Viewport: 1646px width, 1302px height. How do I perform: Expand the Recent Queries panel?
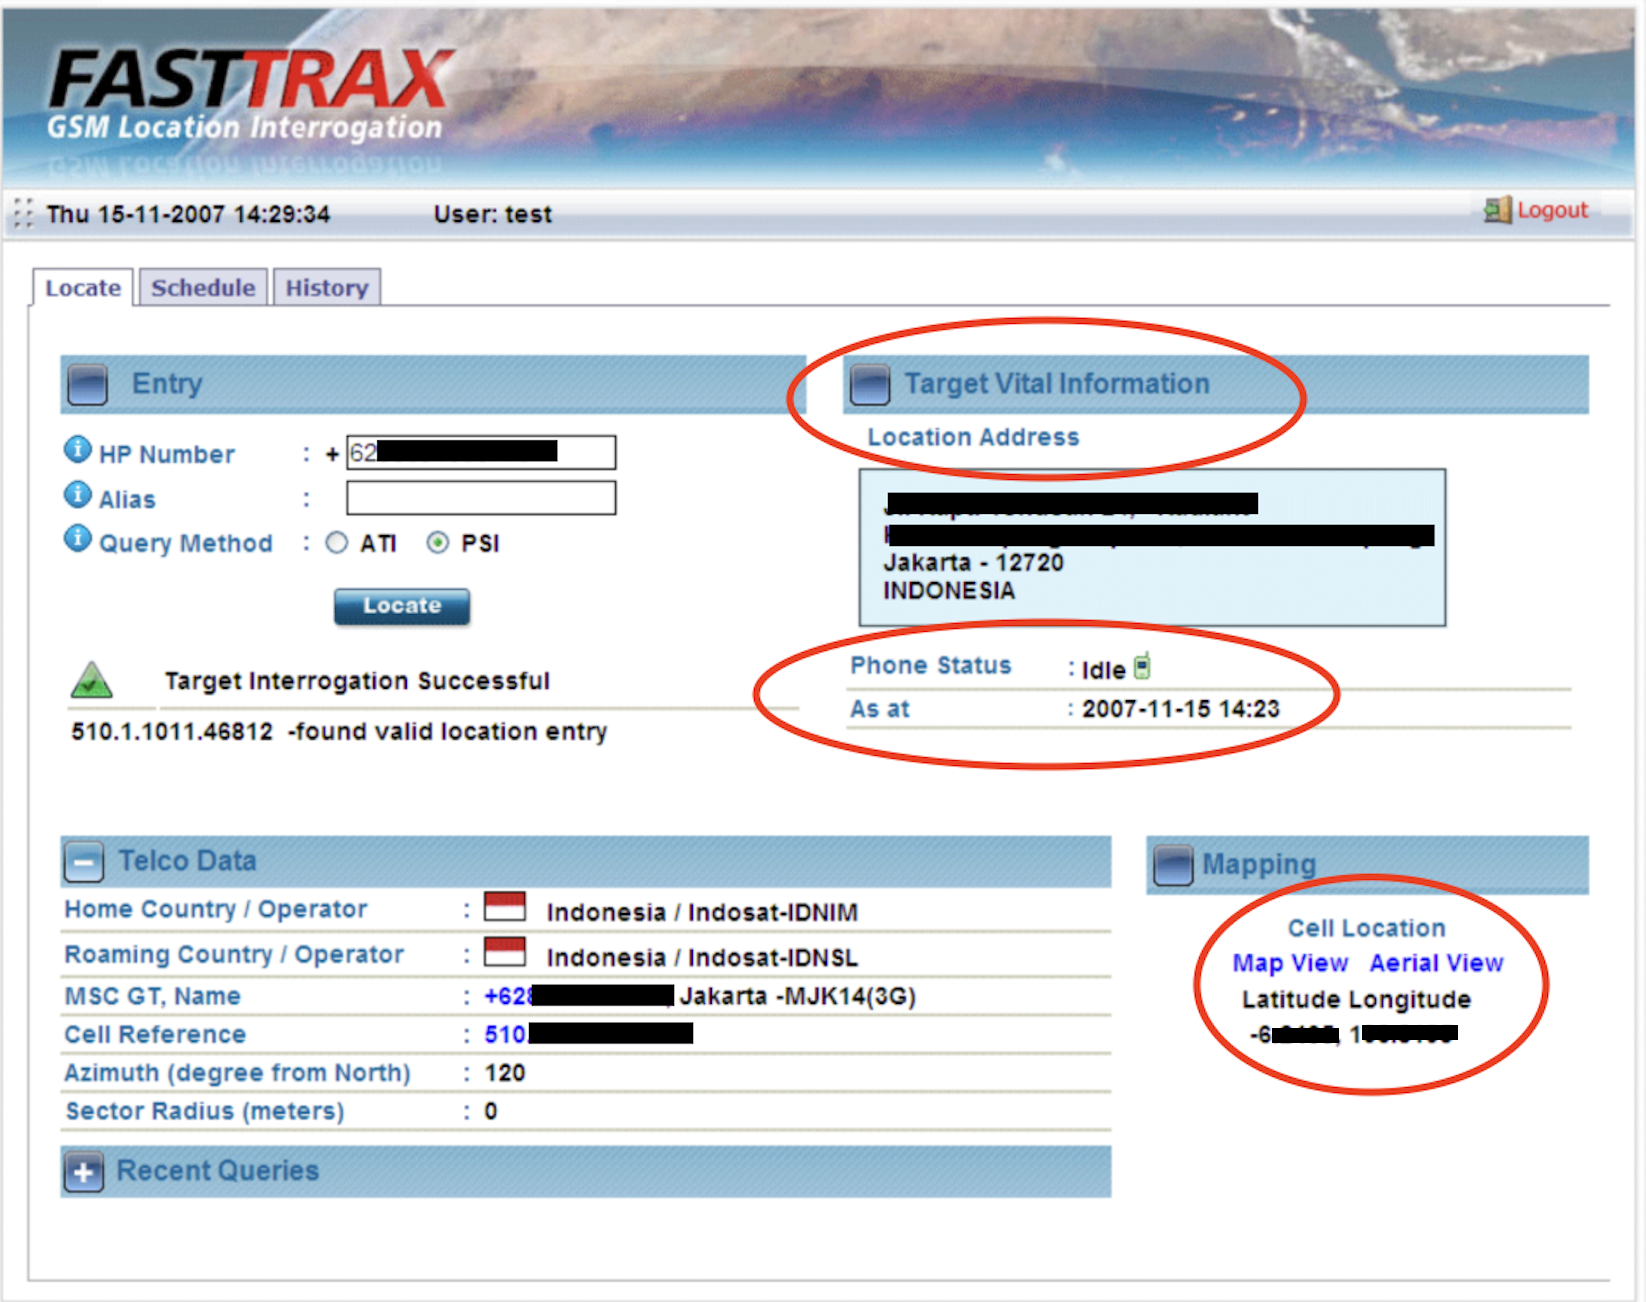84,1172
